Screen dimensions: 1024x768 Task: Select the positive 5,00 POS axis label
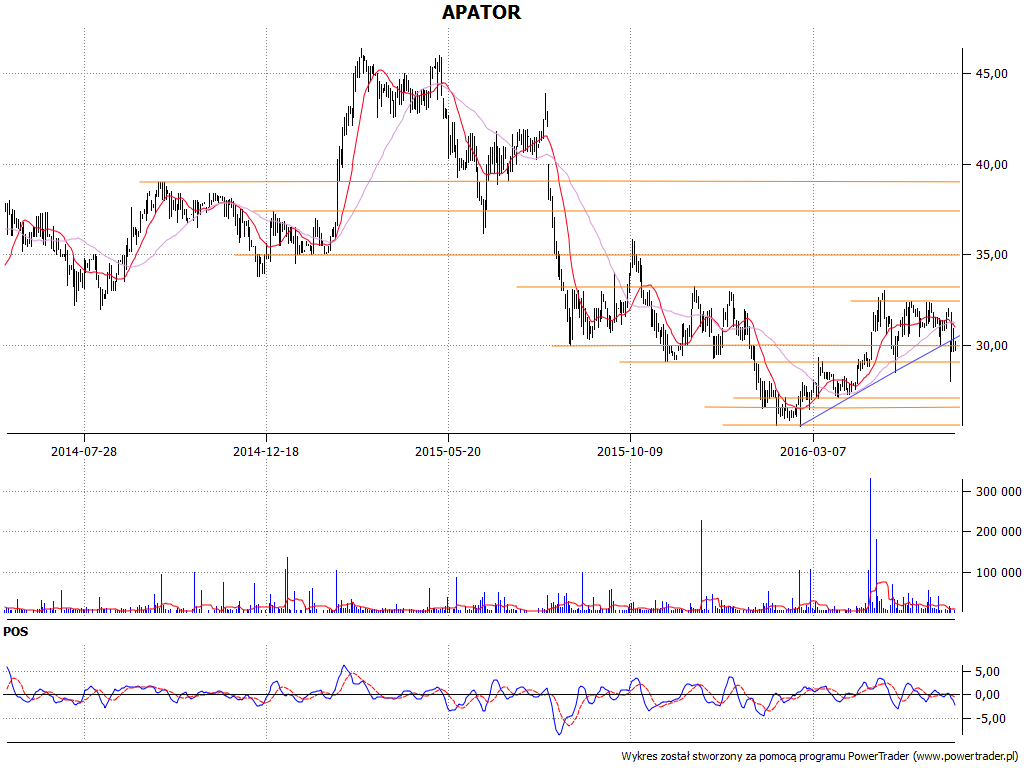tap(987, 671)
